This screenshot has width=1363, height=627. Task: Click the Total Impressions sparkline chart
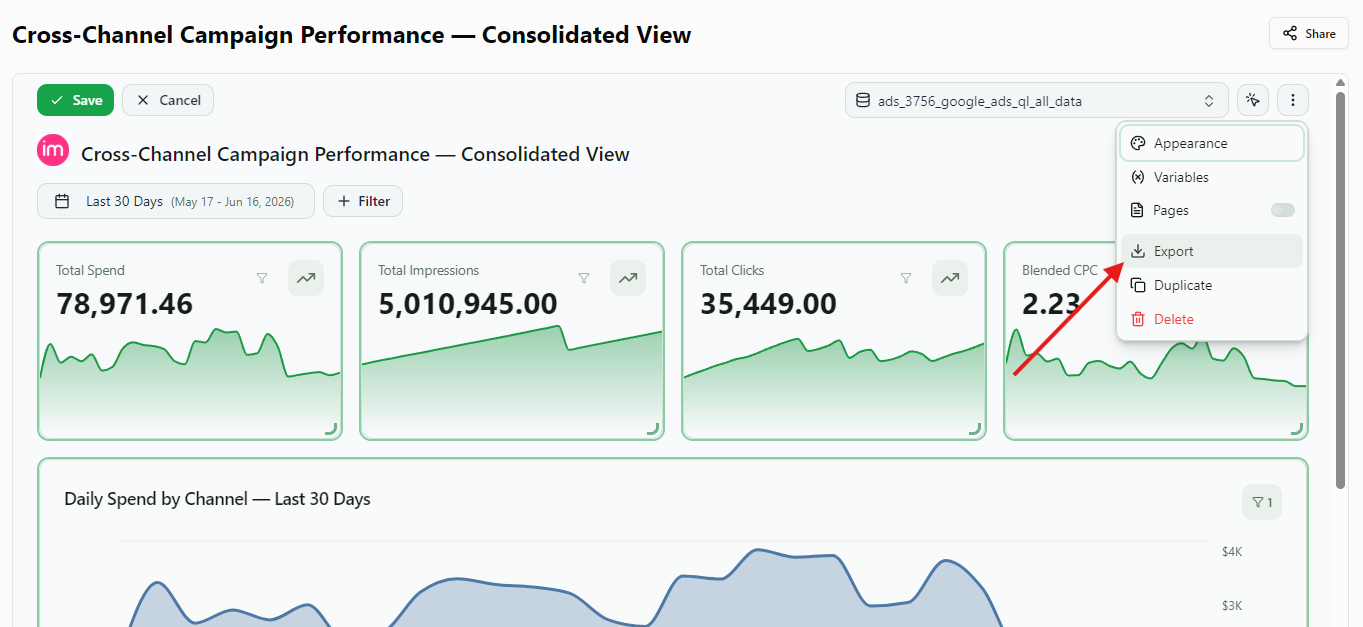tap(512, 383)
